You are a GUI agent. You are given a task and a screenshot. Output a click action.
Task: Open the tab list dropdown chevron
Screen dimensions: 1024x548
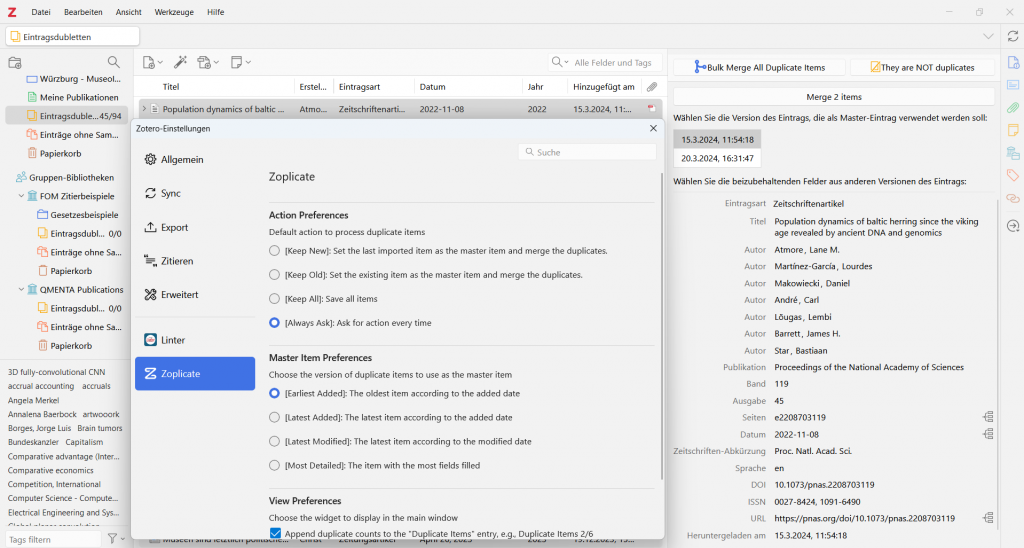(988, 37)
